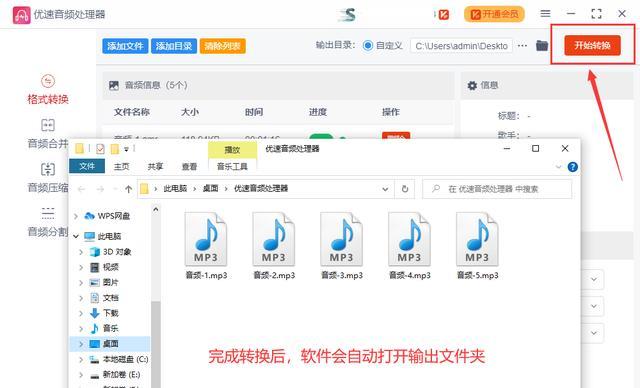Open the 文件 tab in Explorer ribbon
The image size is (640, 388).
(87, 166)
